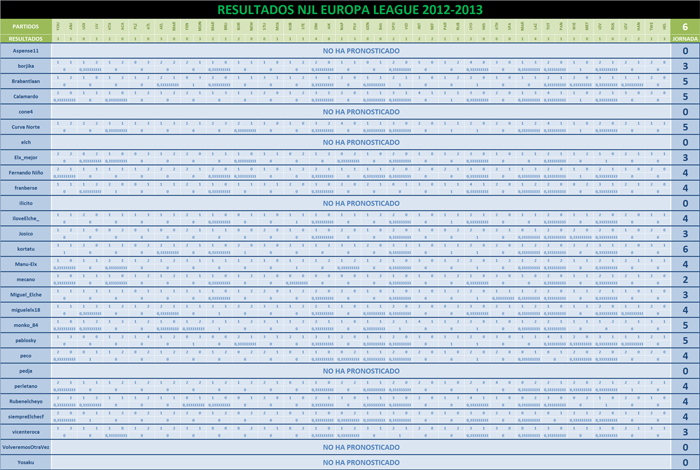The width and height of the screenshot is (700, 470).
Task: Select the score 3 for Elx_mejor
Action: click(685, 158)
